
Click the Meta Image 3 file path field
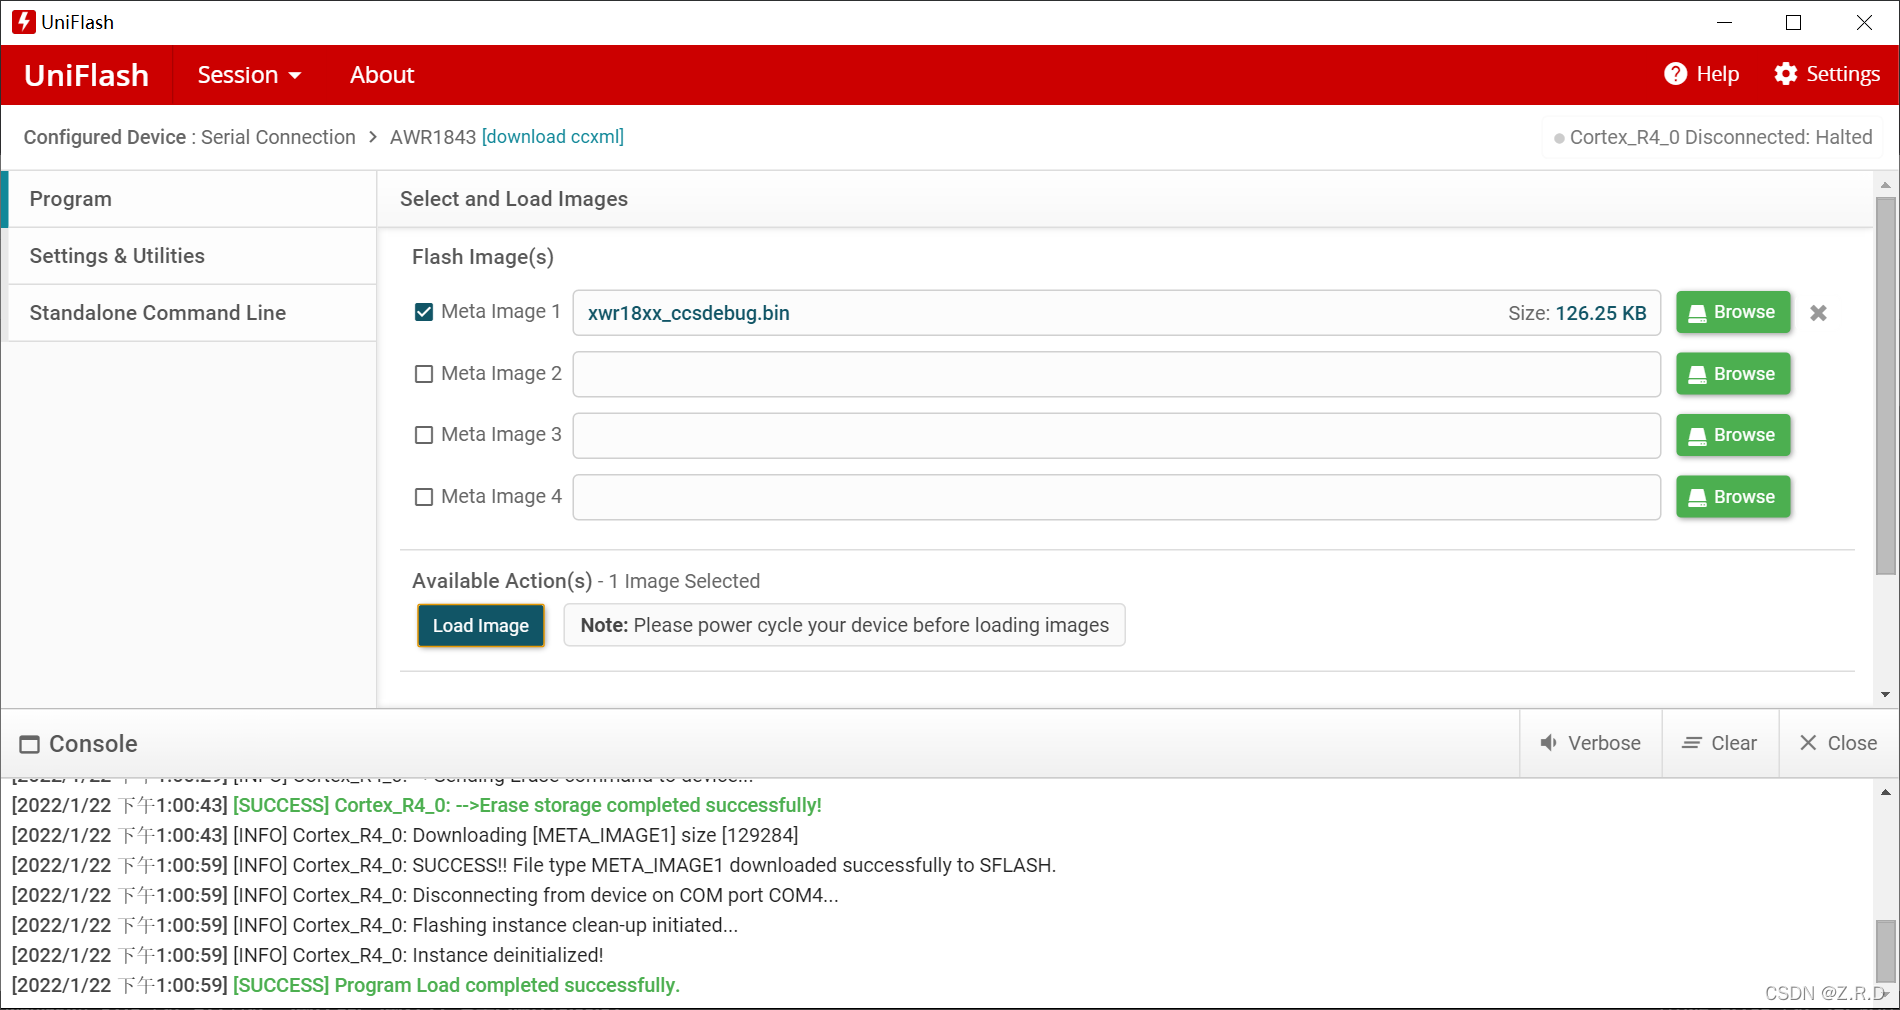point(1116,435)
